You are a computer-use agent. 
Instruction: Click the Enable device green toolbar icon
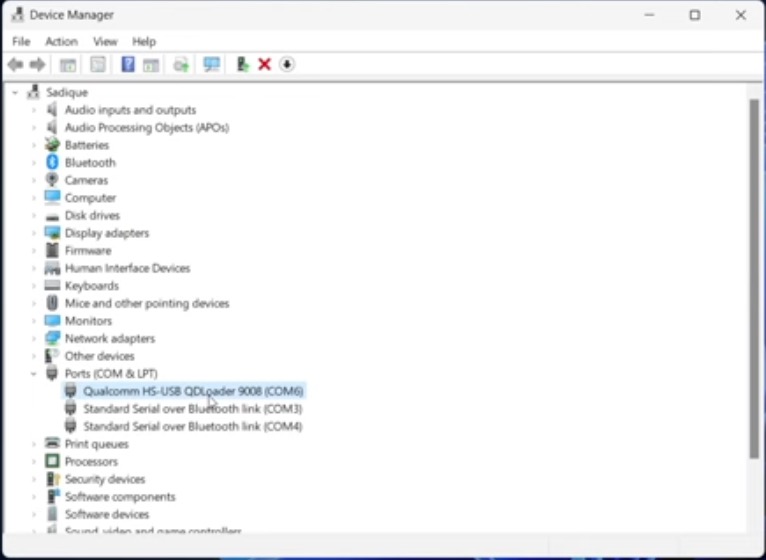click(x=242, y=65)
